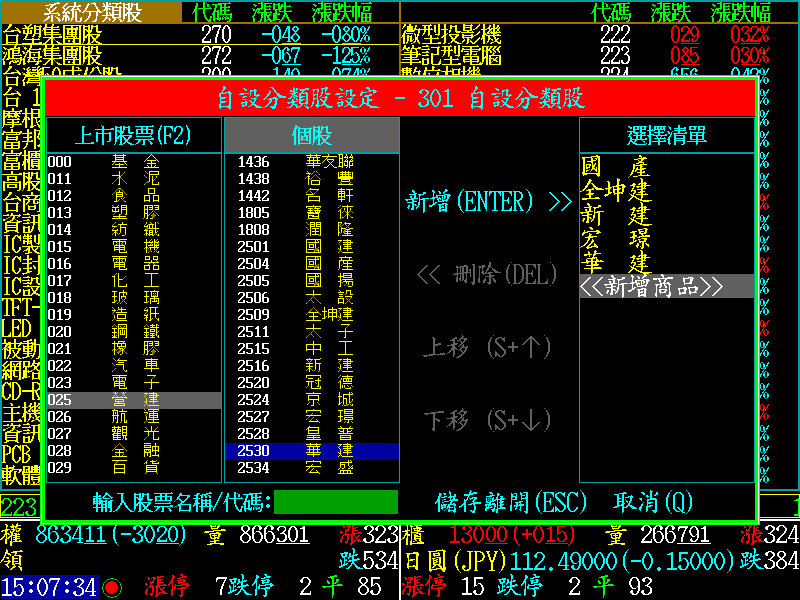This screenshot has width=800, height=600.
Task: Choose the highlighted category 025 營建
Action: click(134, 400)
